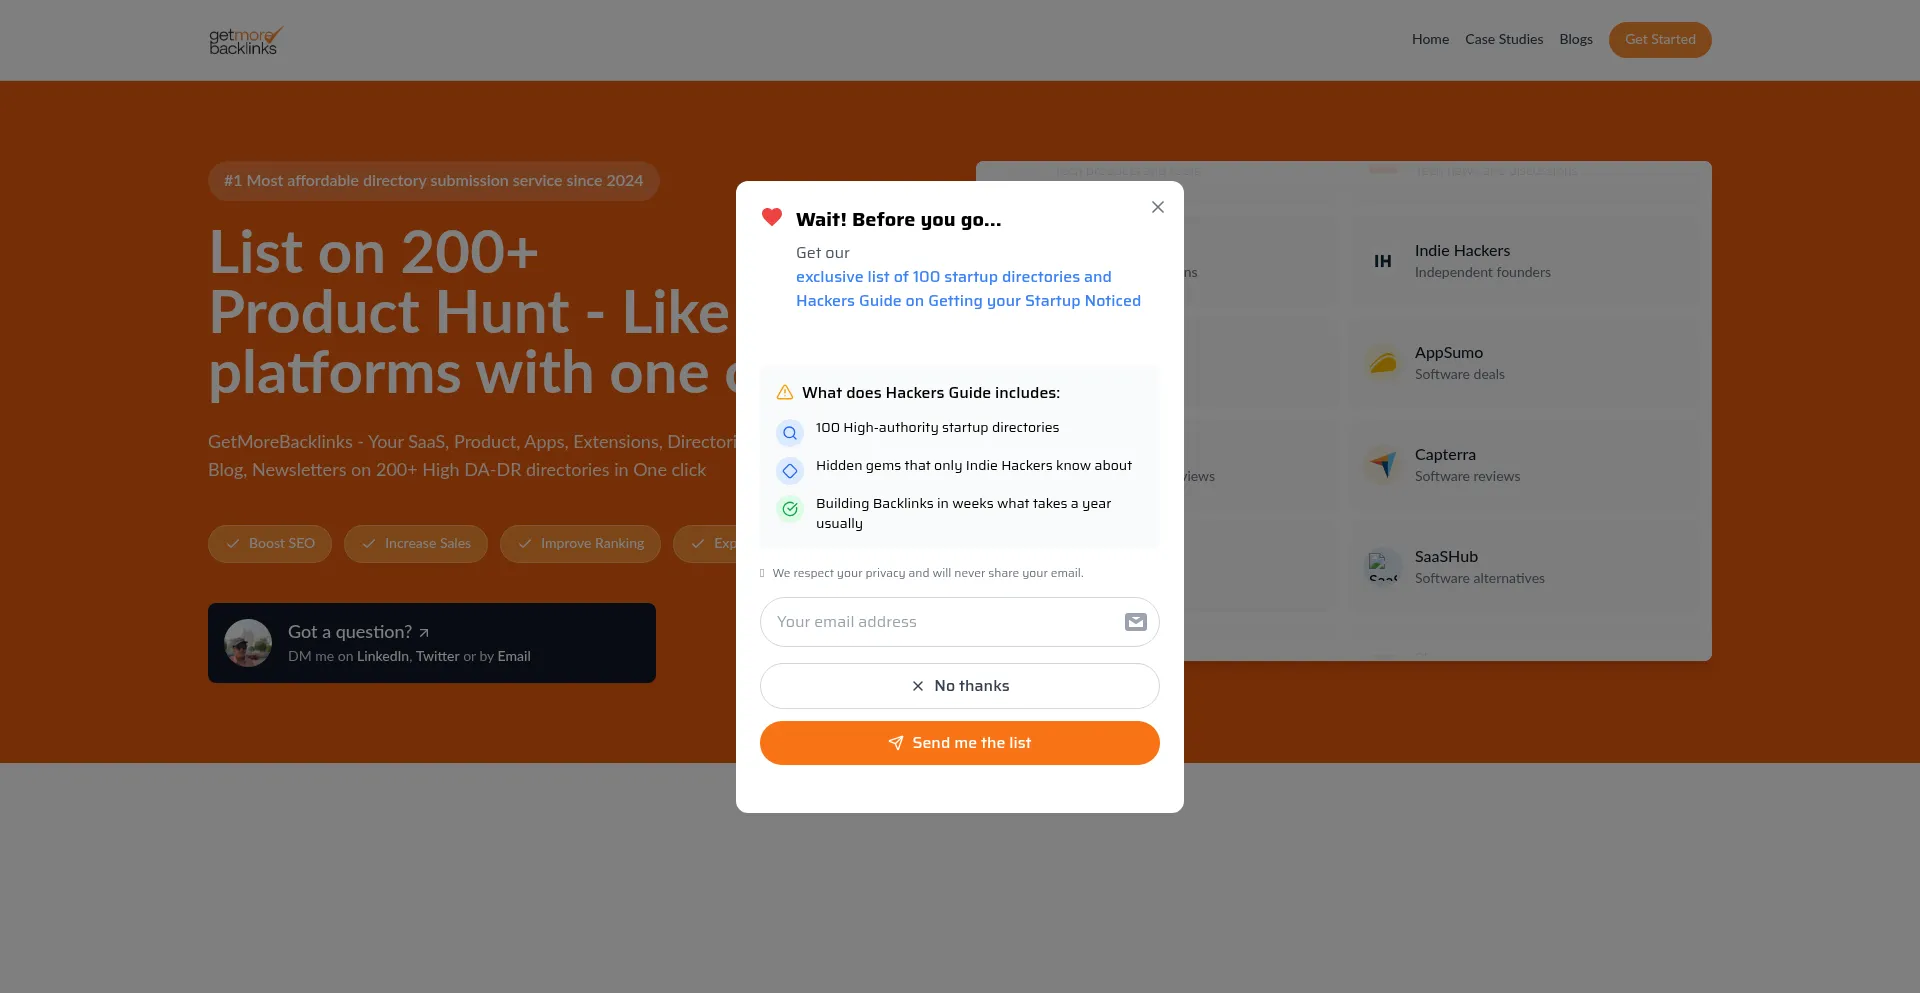Click the AppSumo logo icon
This screenshot has height=993, width=1920.
(x=1383, y=363)
